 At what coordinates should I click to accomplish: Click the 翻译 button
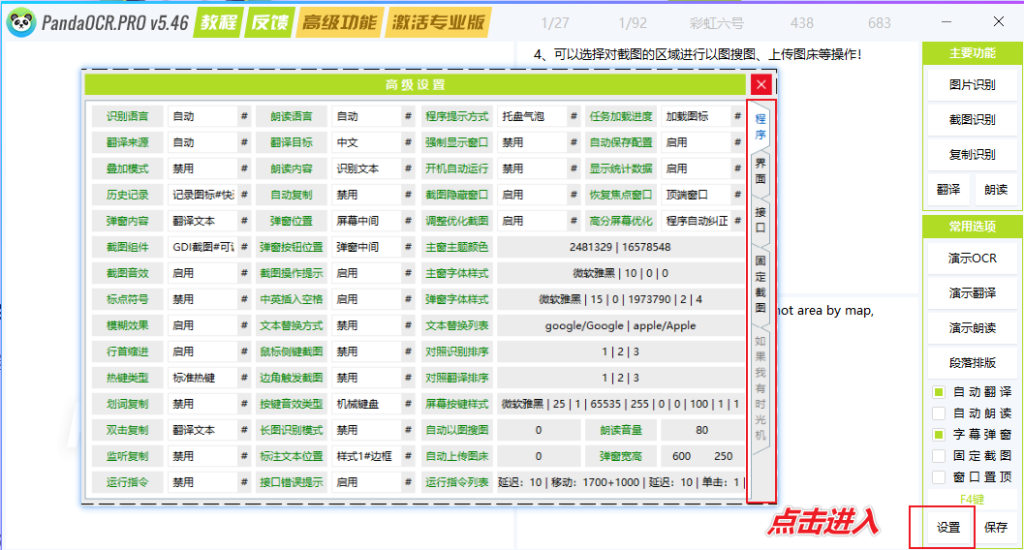(x=948, y=189)
